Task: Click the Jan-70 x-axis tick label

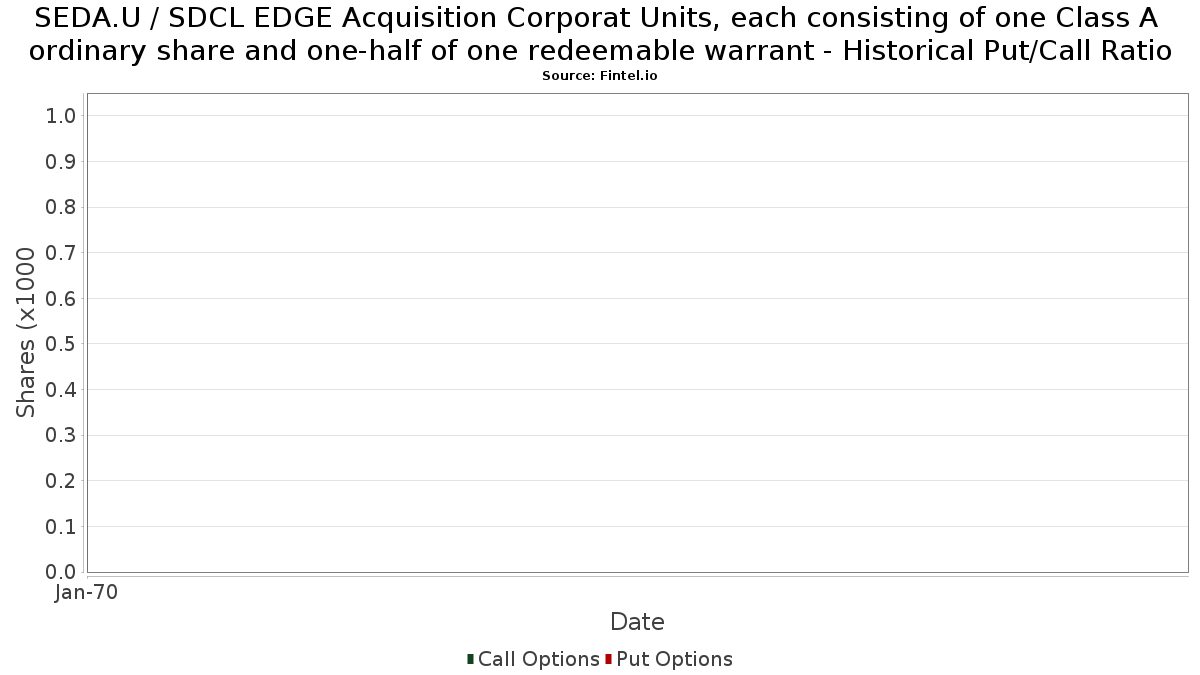Action: point(87,592)
